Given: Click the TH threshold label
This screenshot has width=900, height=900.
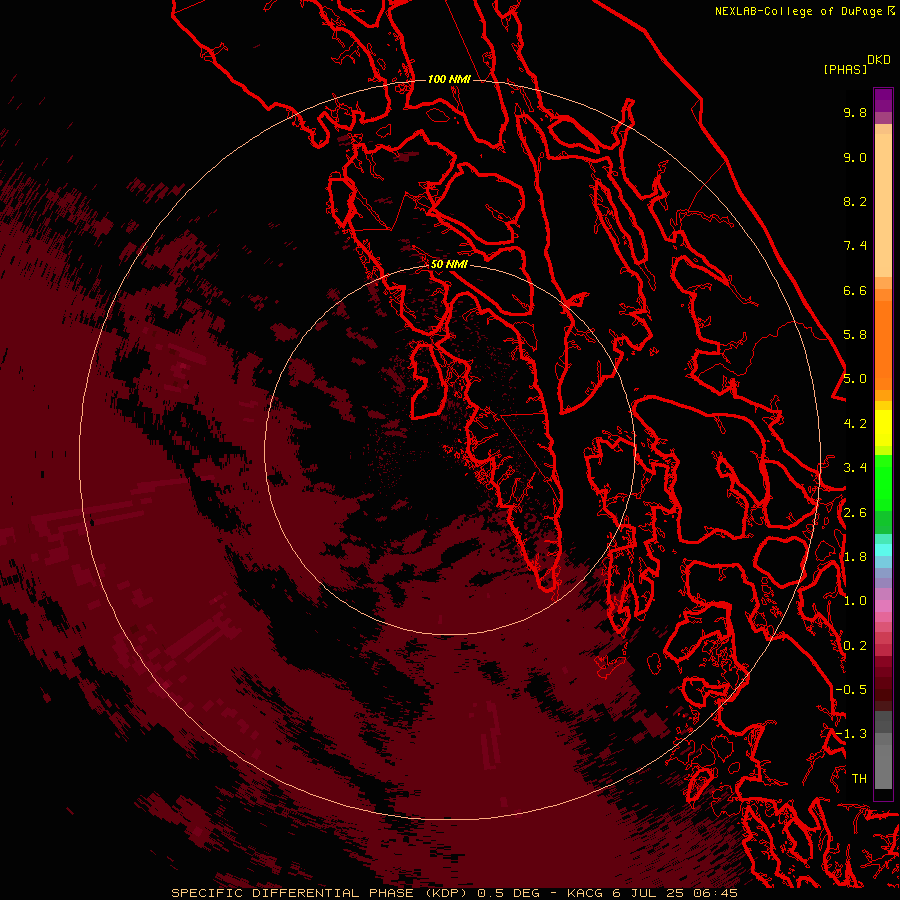Looking at the screenshot, I should pos(859,779).
